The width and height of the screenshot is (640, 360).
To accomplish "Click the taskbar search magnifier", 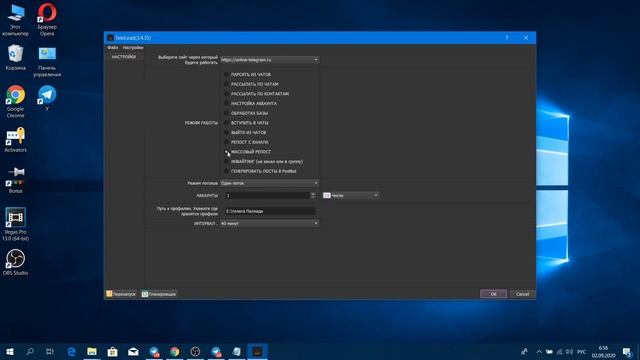I will 30,351.
